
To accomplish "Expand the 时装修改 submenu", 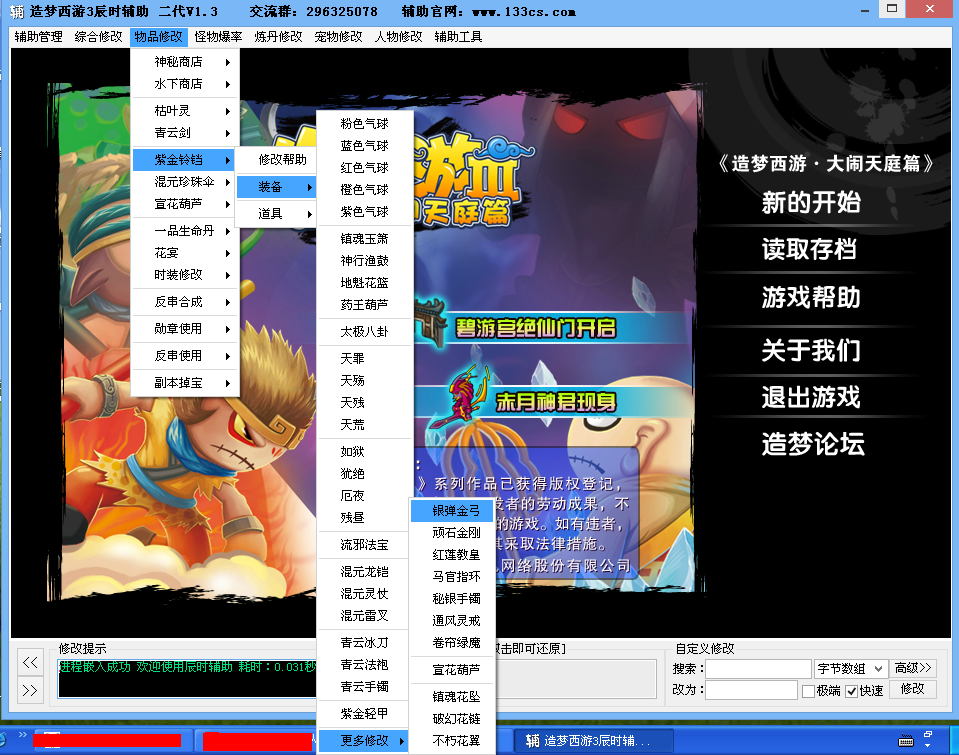I will (185, 275).
